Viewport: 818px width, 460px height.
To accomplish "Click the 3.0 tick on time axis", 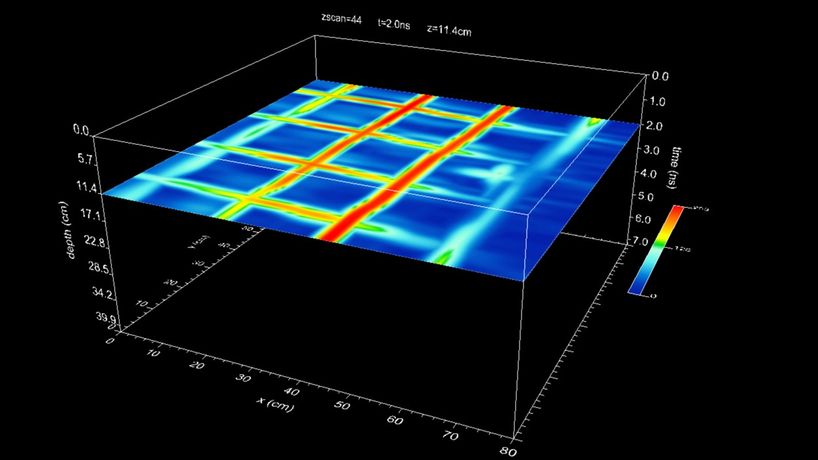I will tap(650, 150).
